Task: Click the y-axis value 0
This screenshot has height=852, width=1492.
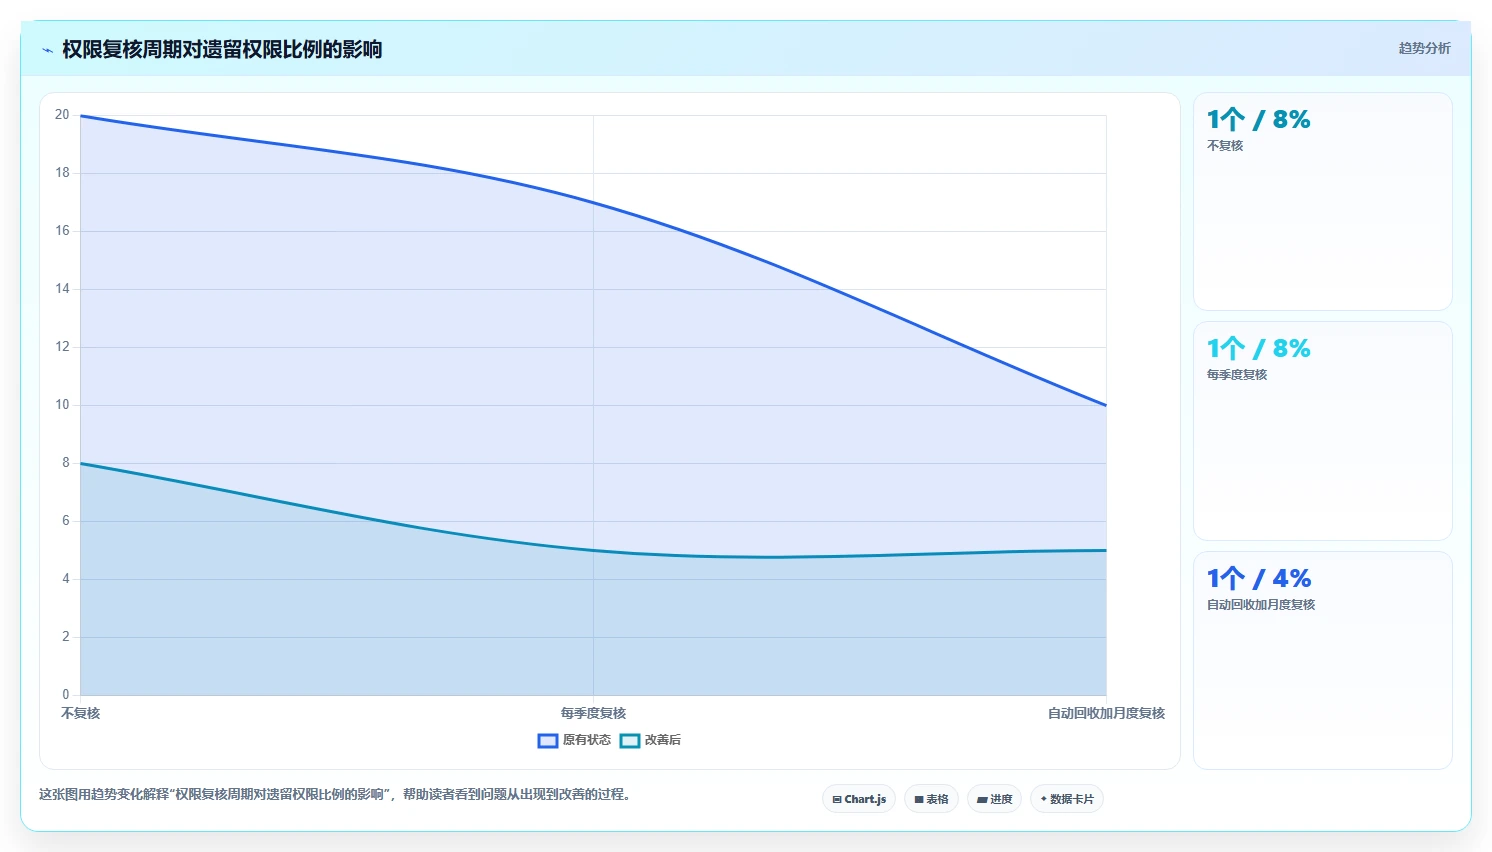Action: pos(66,694)
